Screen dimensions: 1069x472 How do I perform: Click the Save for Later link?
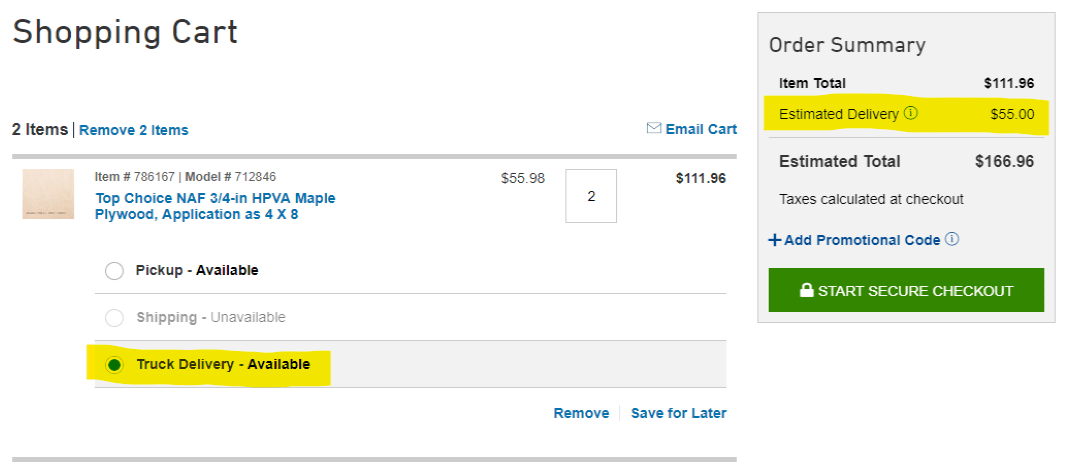pyautogui.click(x=678, y=413)
